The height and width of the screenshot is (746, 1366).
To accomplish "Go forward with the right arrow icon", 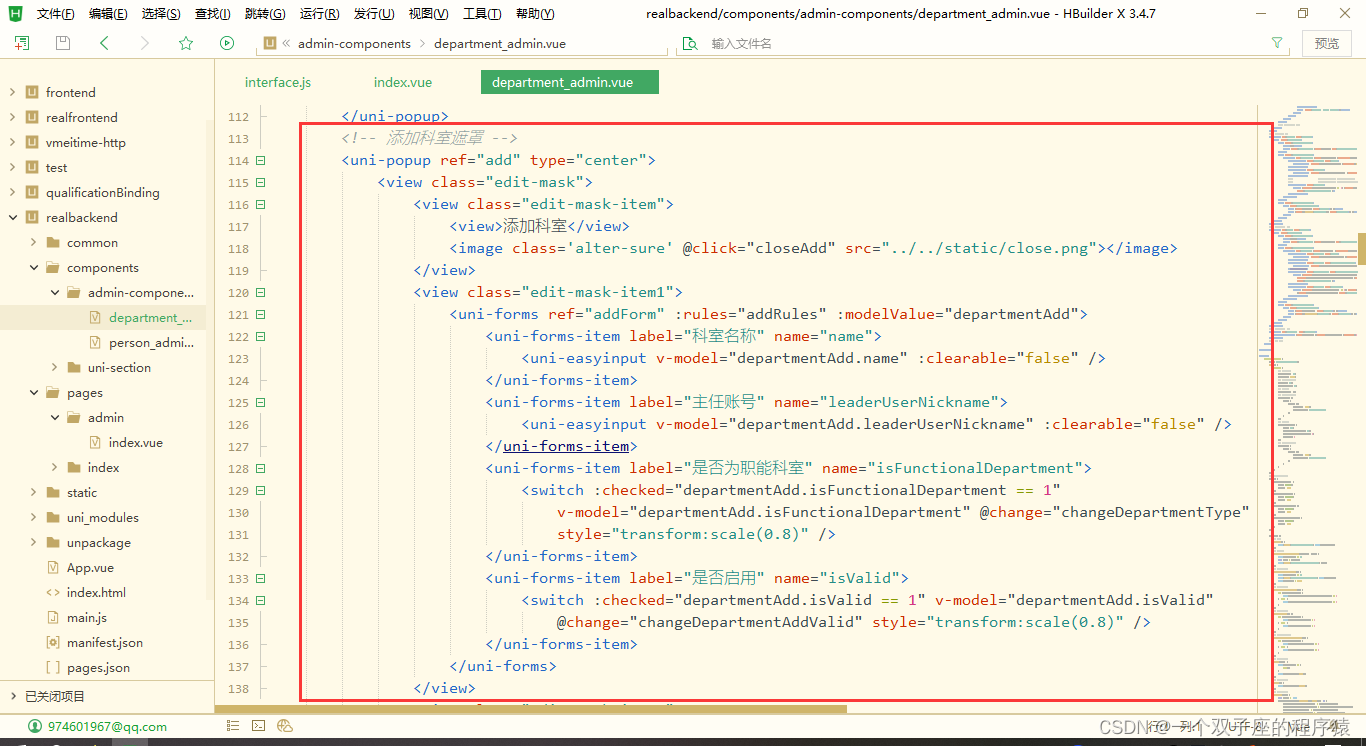I will [x=145, y=43].
